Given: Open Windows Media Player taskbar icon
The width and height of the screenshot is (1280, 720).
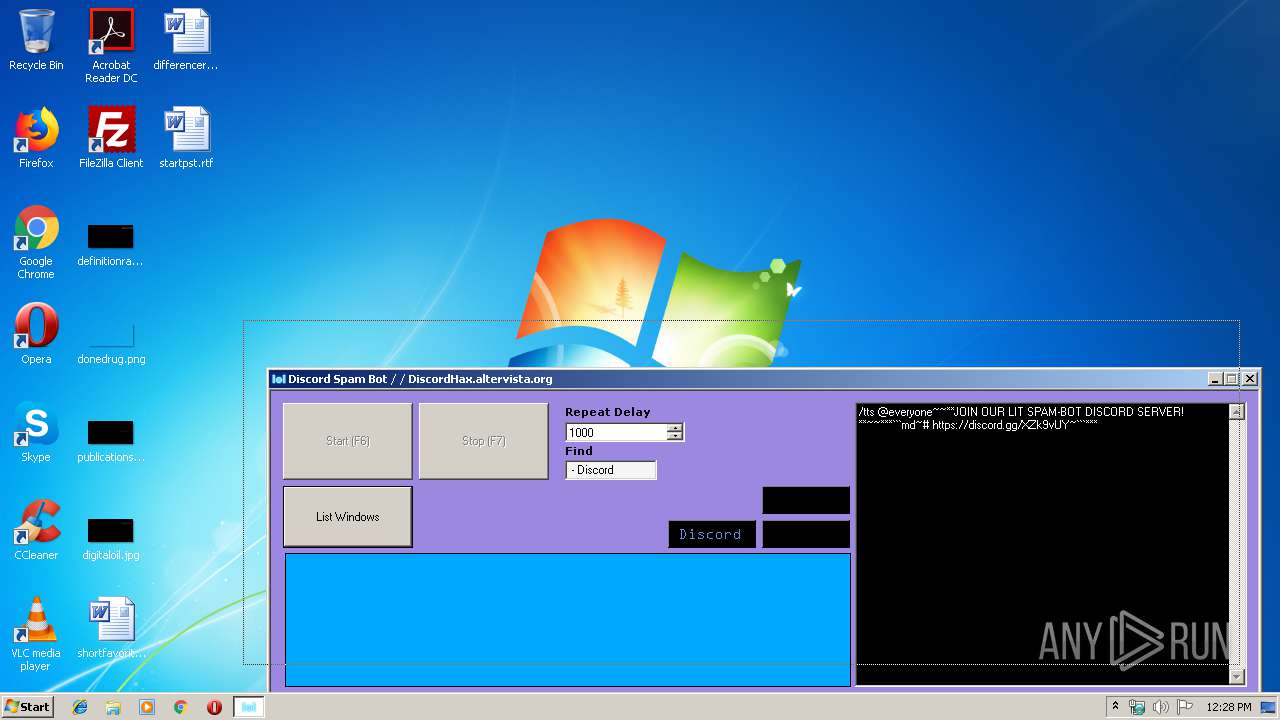Looking at the screenshot, I should (x=147, y=707).
